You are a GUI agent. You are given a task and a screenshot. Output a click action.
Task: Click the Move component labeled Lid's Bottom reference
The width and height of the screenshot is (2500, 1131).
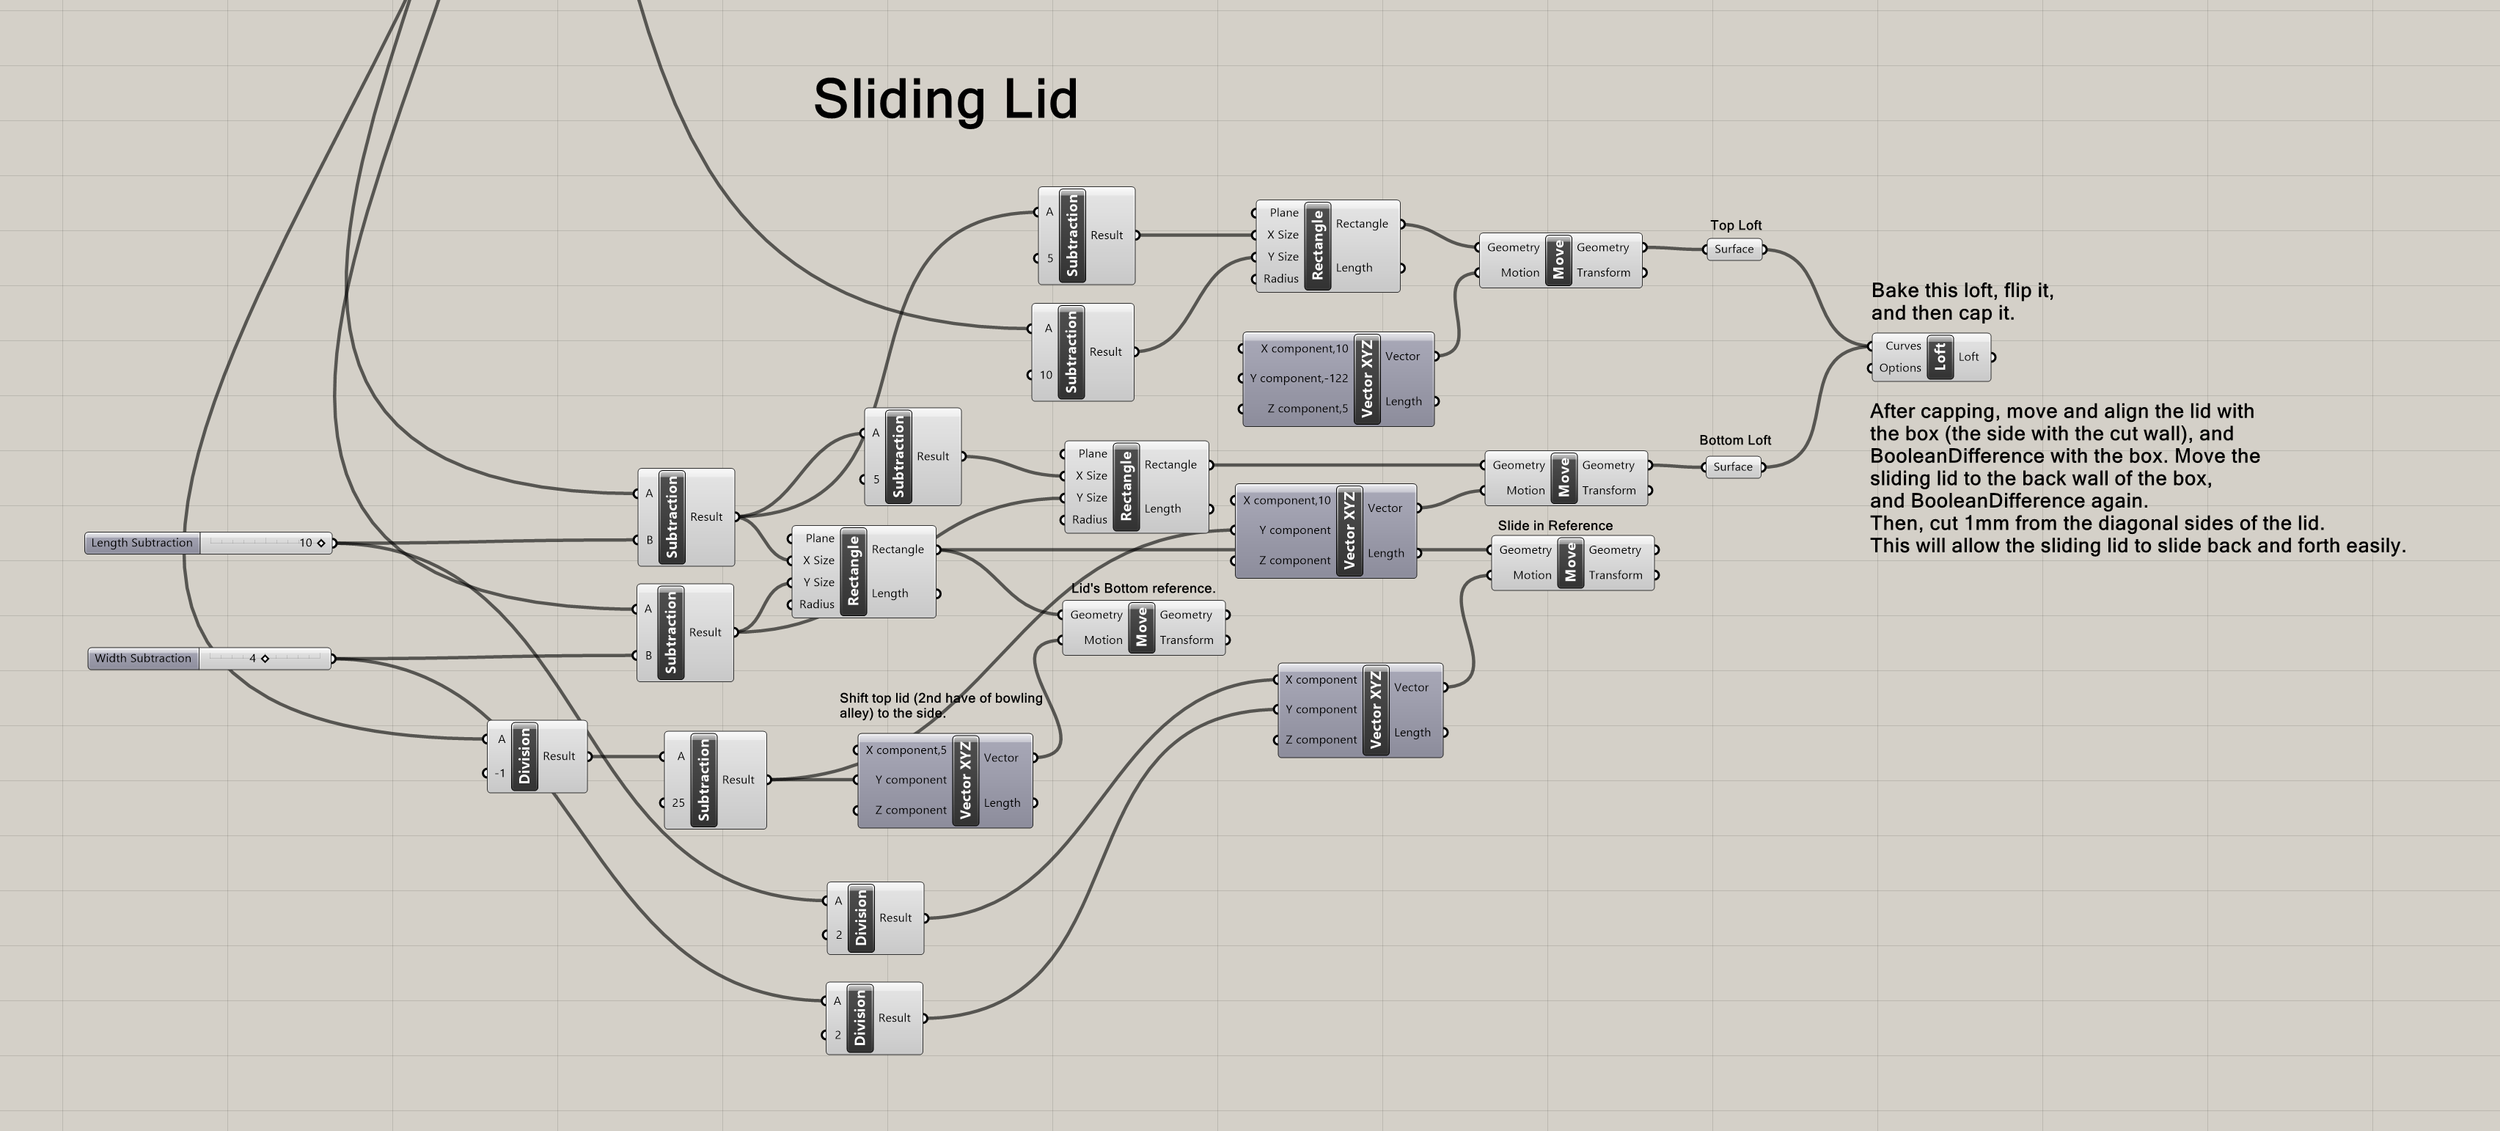(1141, 628)
